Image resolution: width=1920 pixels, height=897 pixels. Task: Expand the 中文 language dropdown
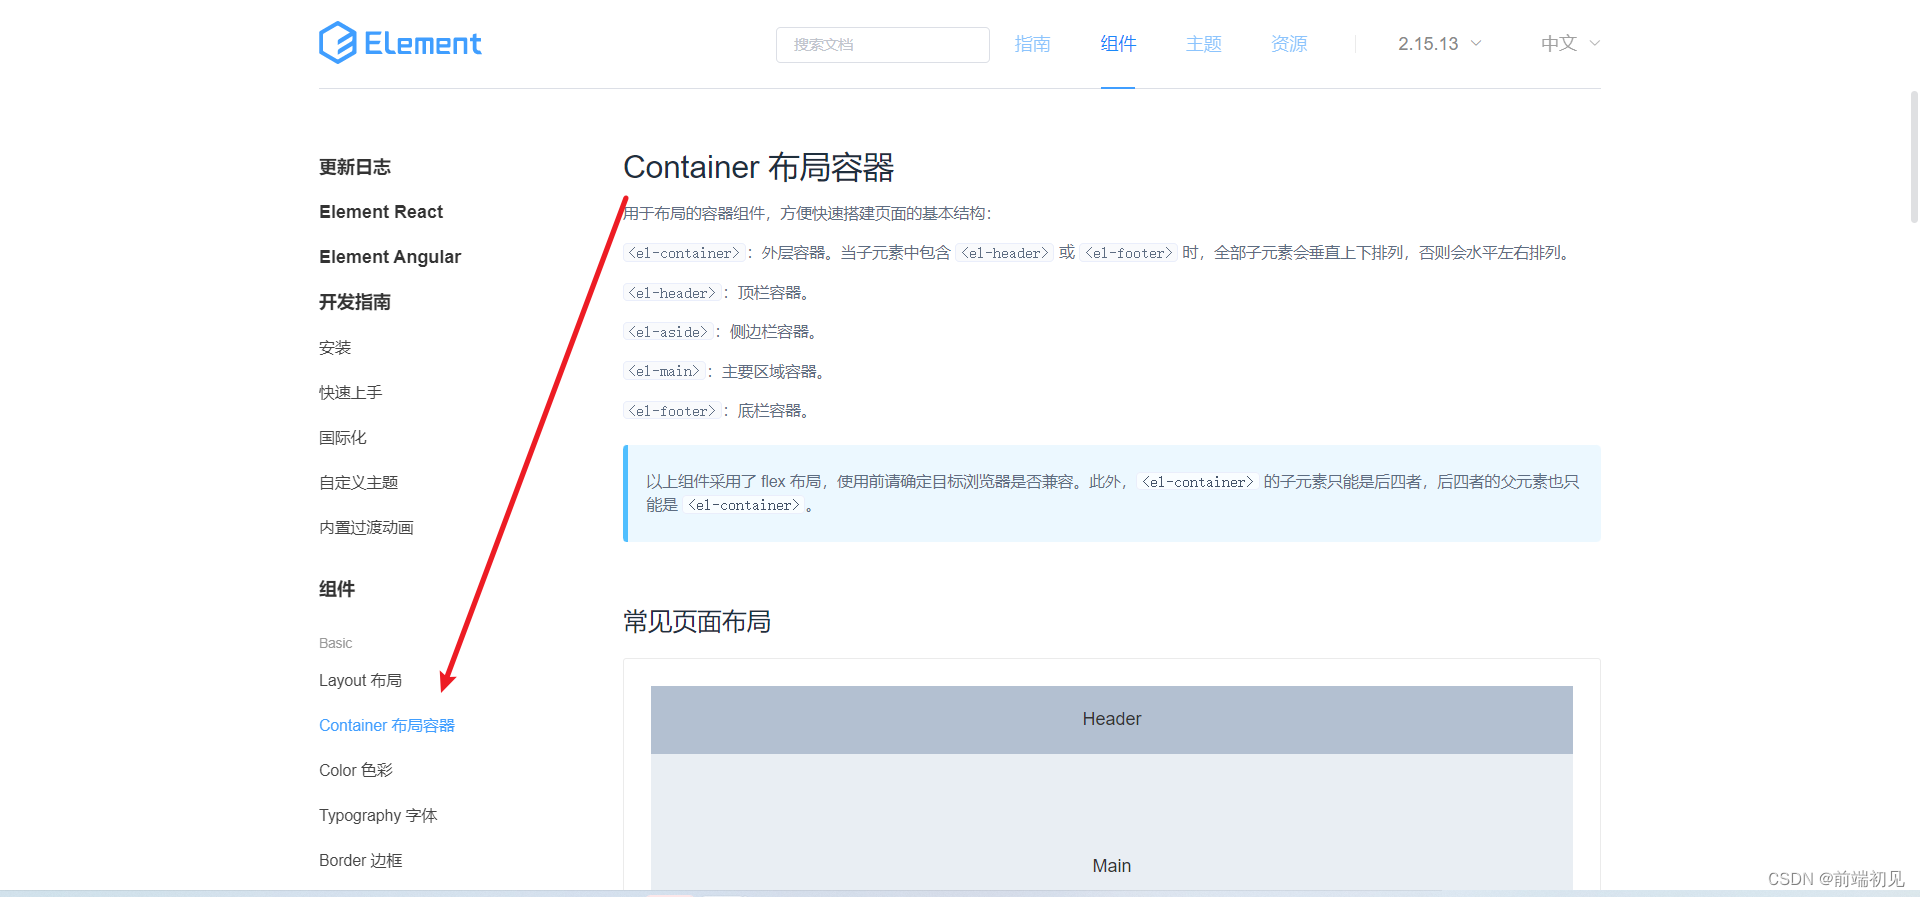pos(1570,44)
